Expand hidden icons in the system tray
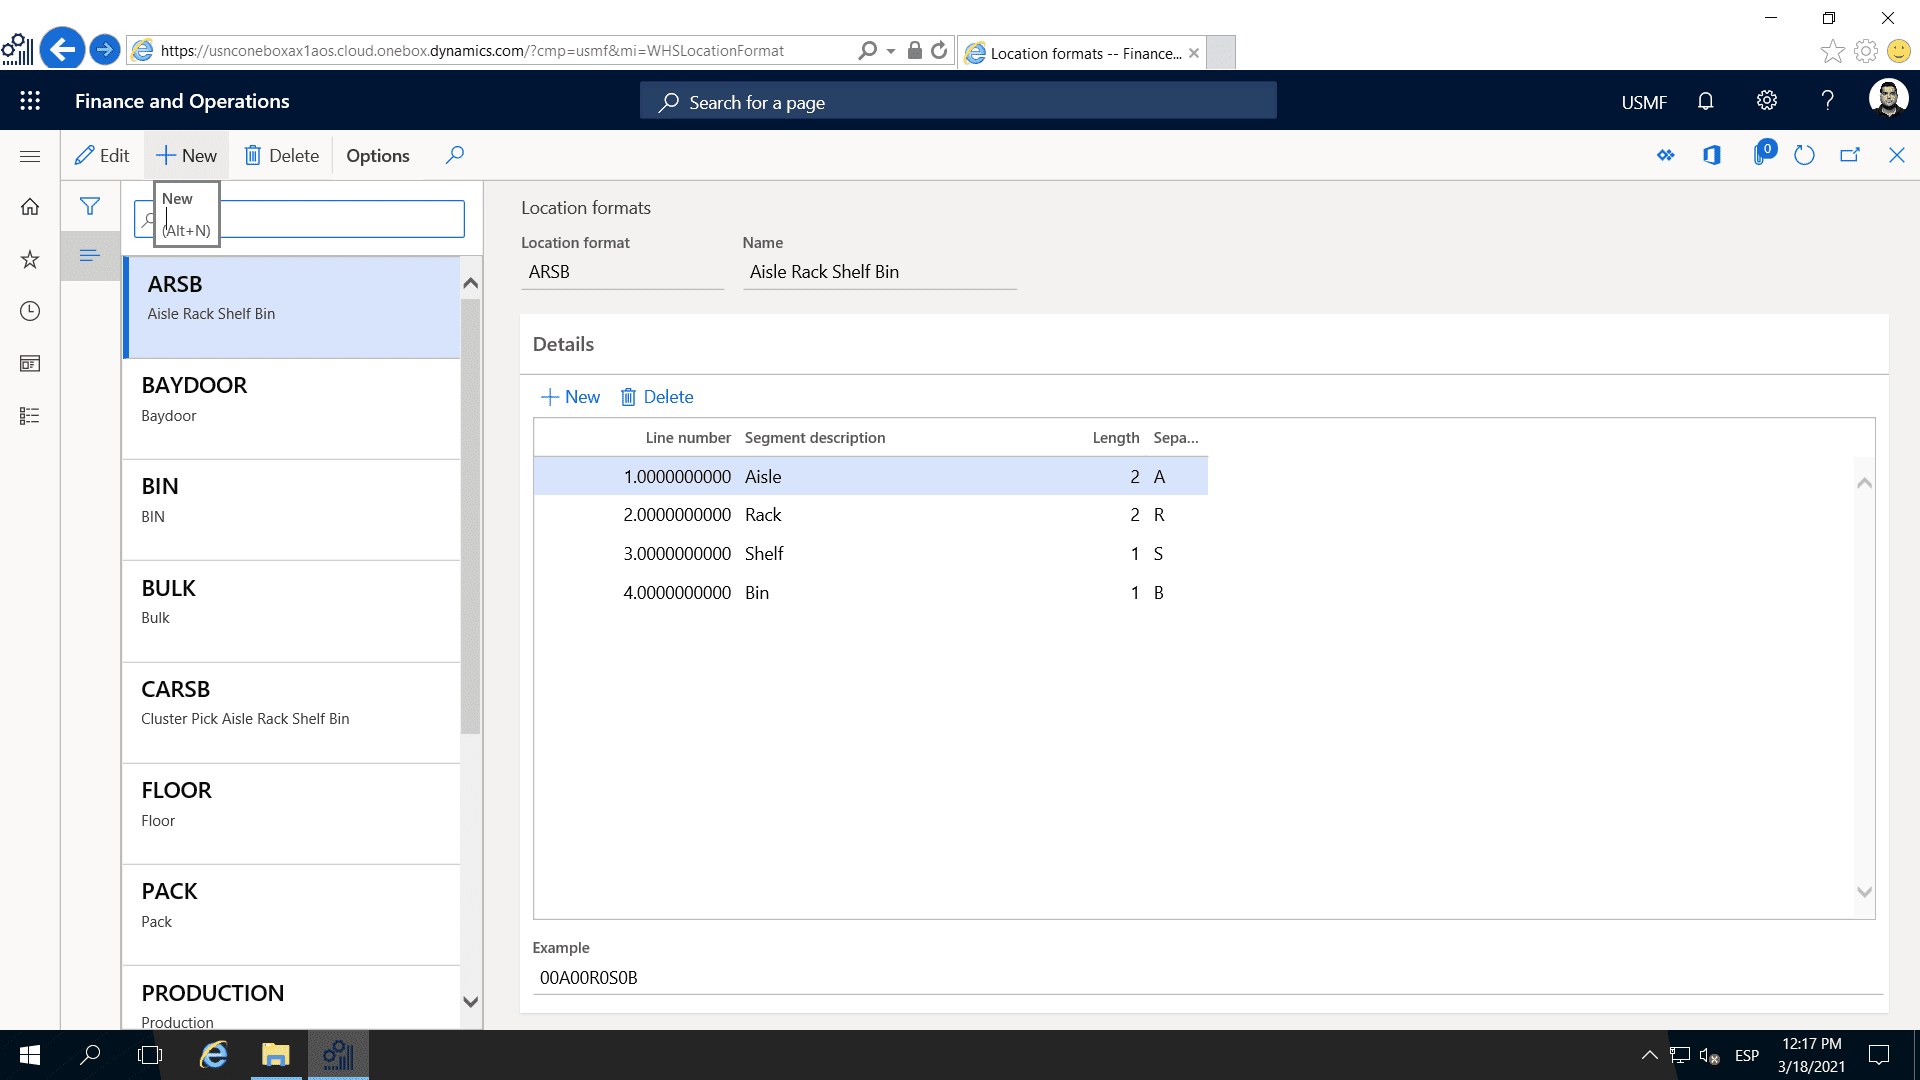1920x1080 pixels. pyautogui.click(x=1650, y=1054)
